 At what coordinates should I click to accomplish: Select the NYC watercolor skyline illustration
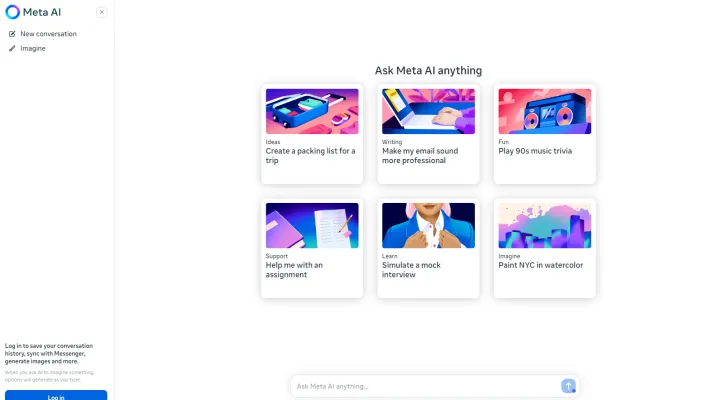tap(545, 225)
